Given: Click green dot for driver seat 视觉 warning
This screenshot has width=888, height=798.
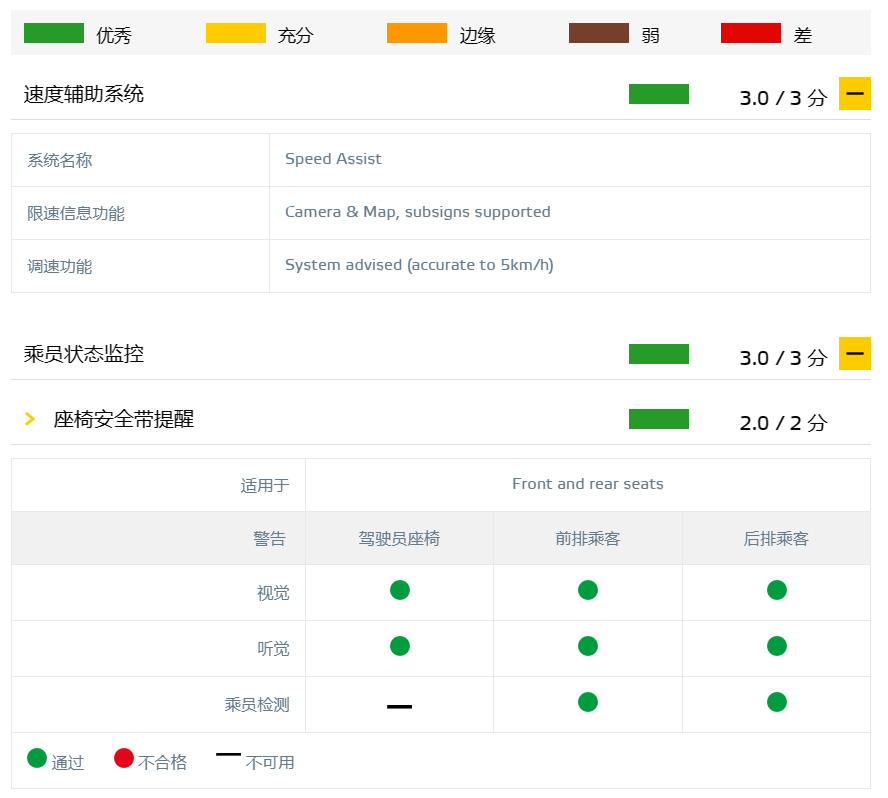Looking at the screenshot, I should point(400,590).
